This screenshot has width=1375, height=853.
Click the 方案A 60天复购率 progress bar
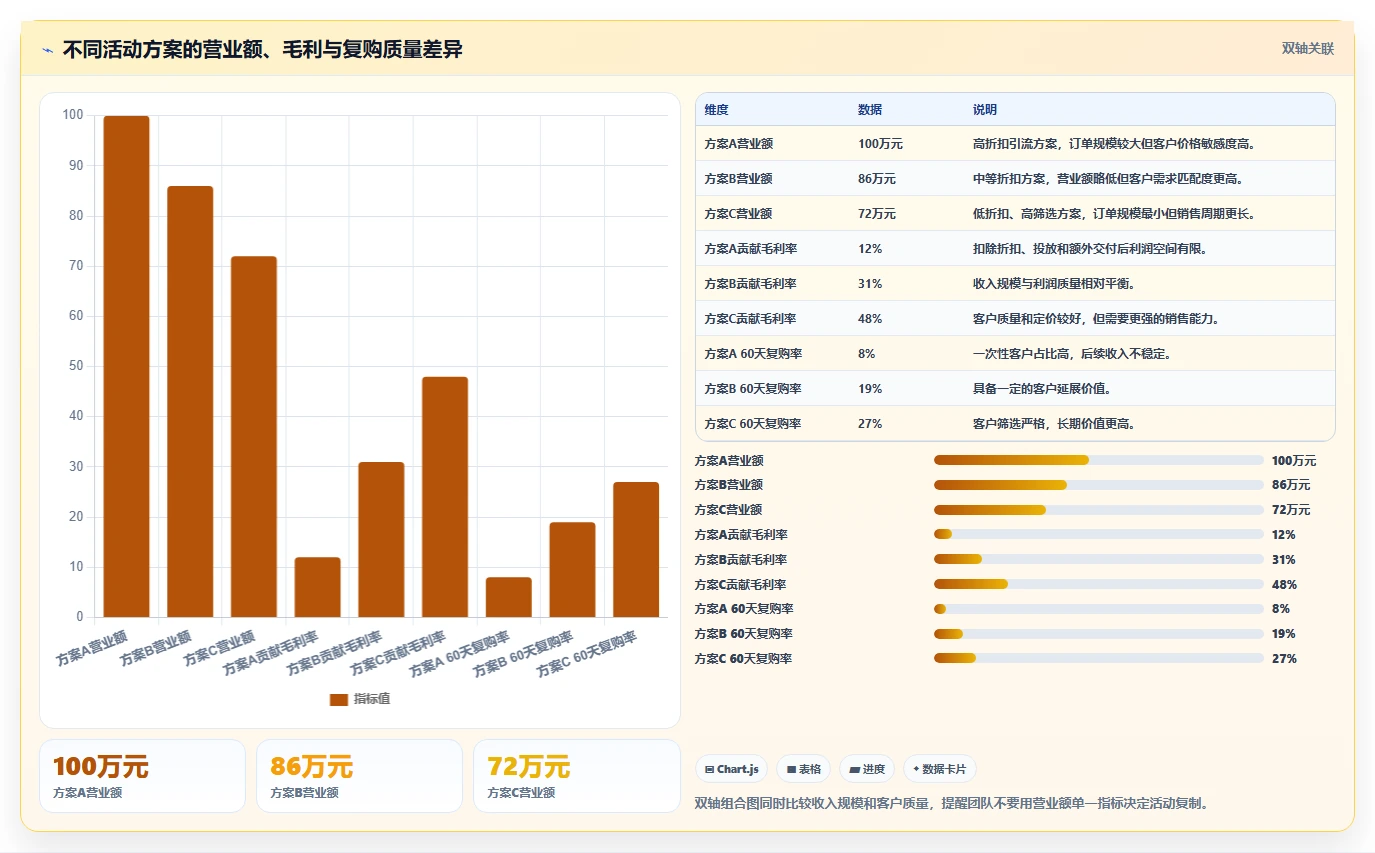(1099, 609)
